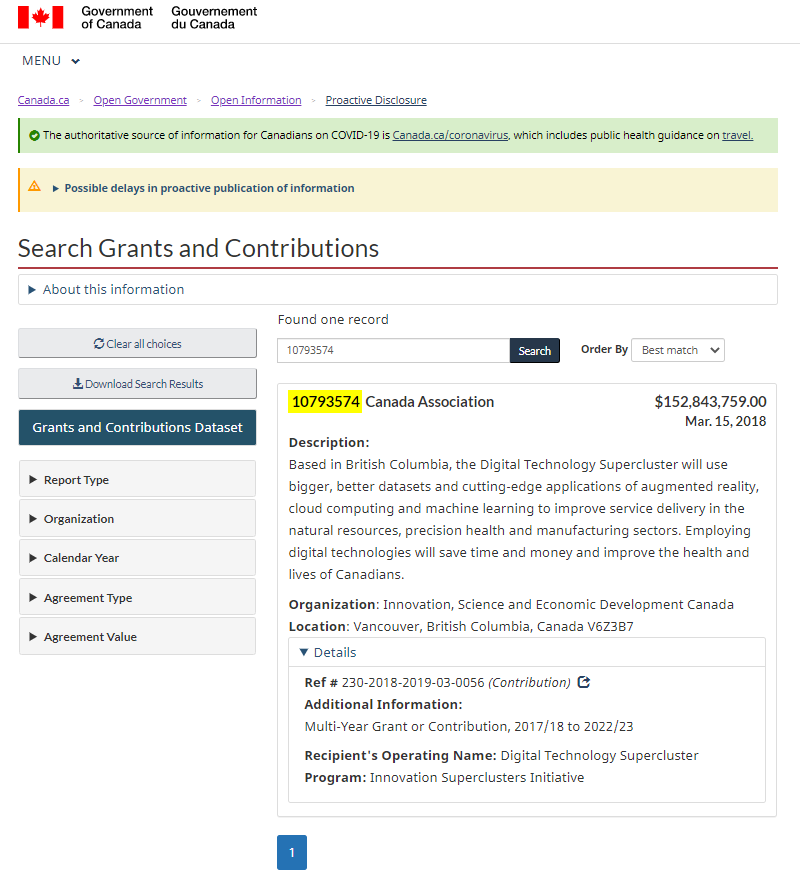Click the Search button
Screen dimensions: 800x884
pyautogui.click(x=534, y=351)
